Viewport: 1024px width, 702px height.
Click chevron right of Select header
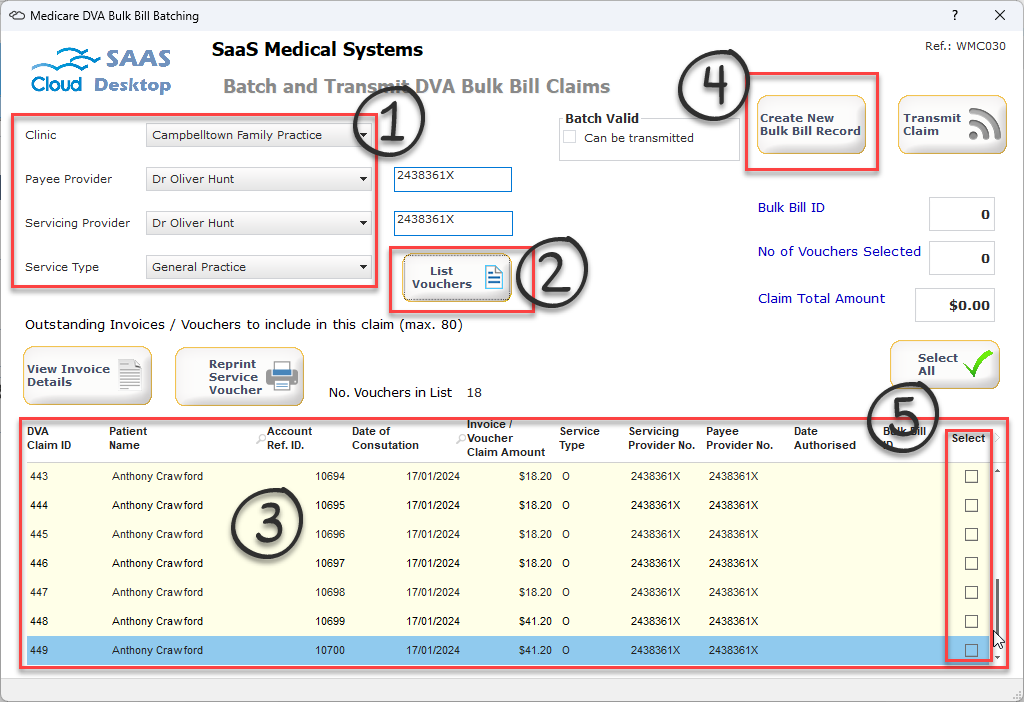tap(997, 438)
